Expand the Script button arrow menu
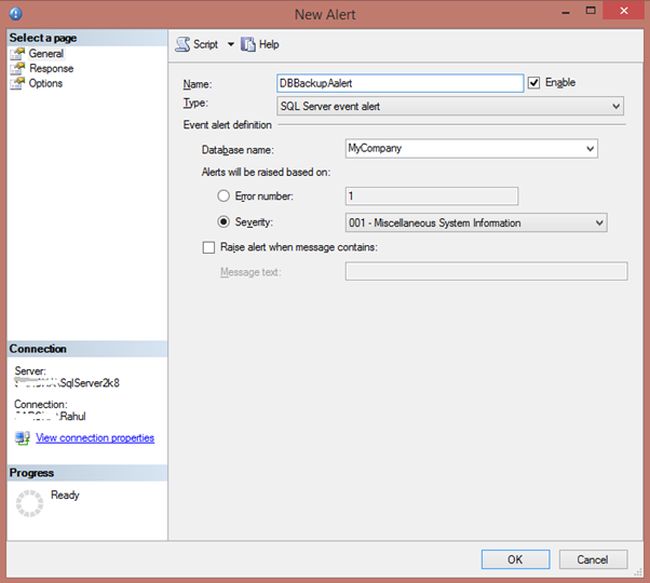The width and height of the screenshot is (650, 583). click(230, 44)
